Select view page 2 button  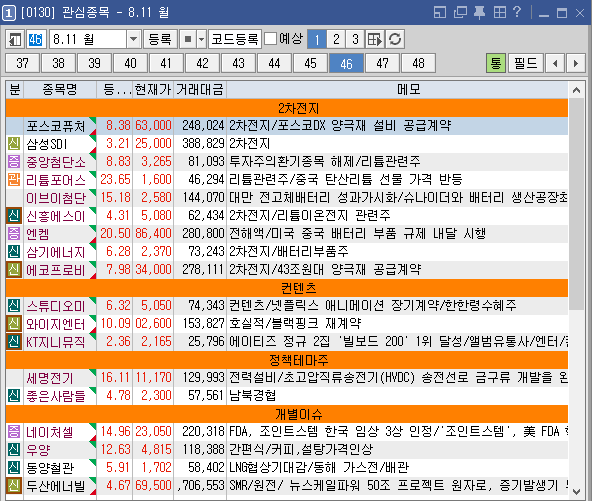(x=336, y=39)
